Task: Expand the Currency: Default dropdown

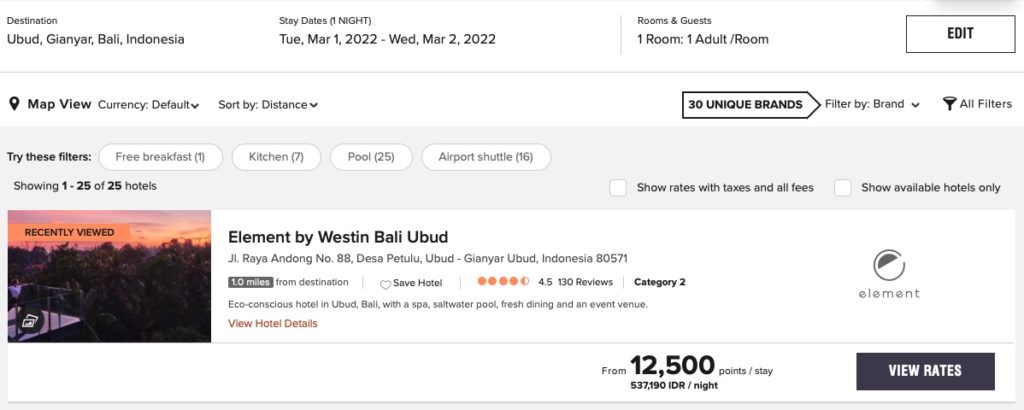Action: tap(148, 105)
